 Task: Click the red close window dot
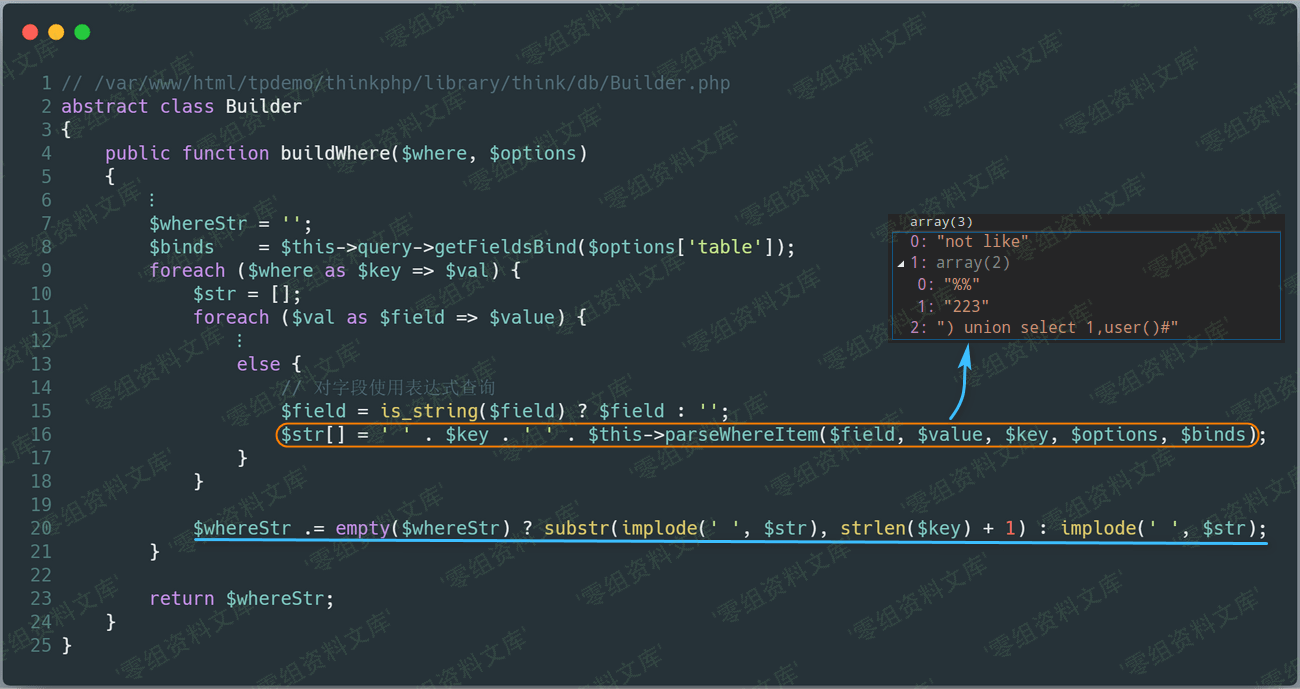[x=30, y=32]
